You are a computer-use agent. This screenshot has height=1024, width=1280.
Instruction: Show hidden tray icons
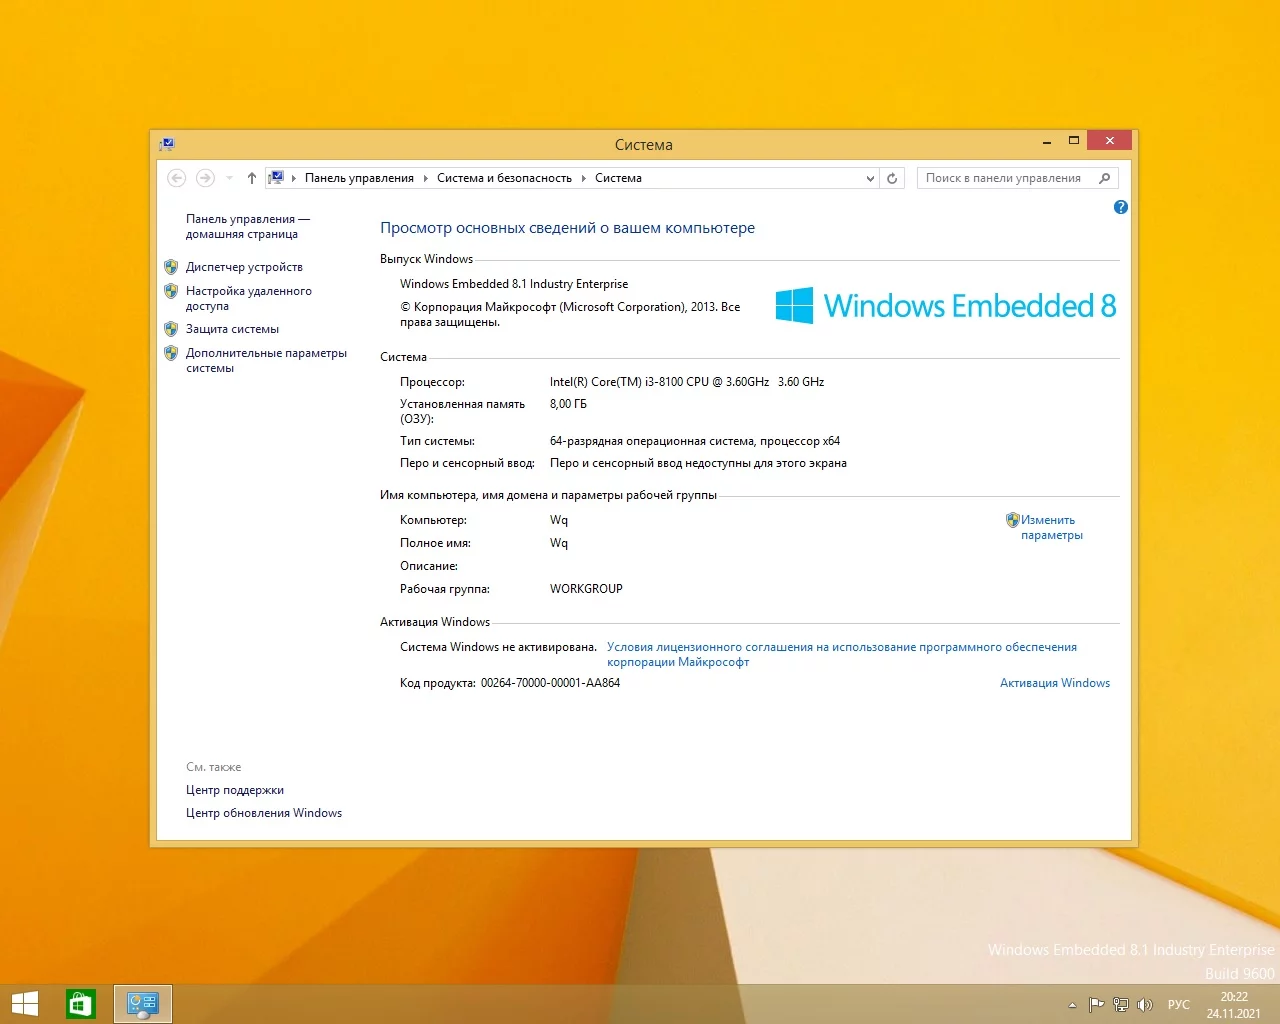(1072, 1005)
